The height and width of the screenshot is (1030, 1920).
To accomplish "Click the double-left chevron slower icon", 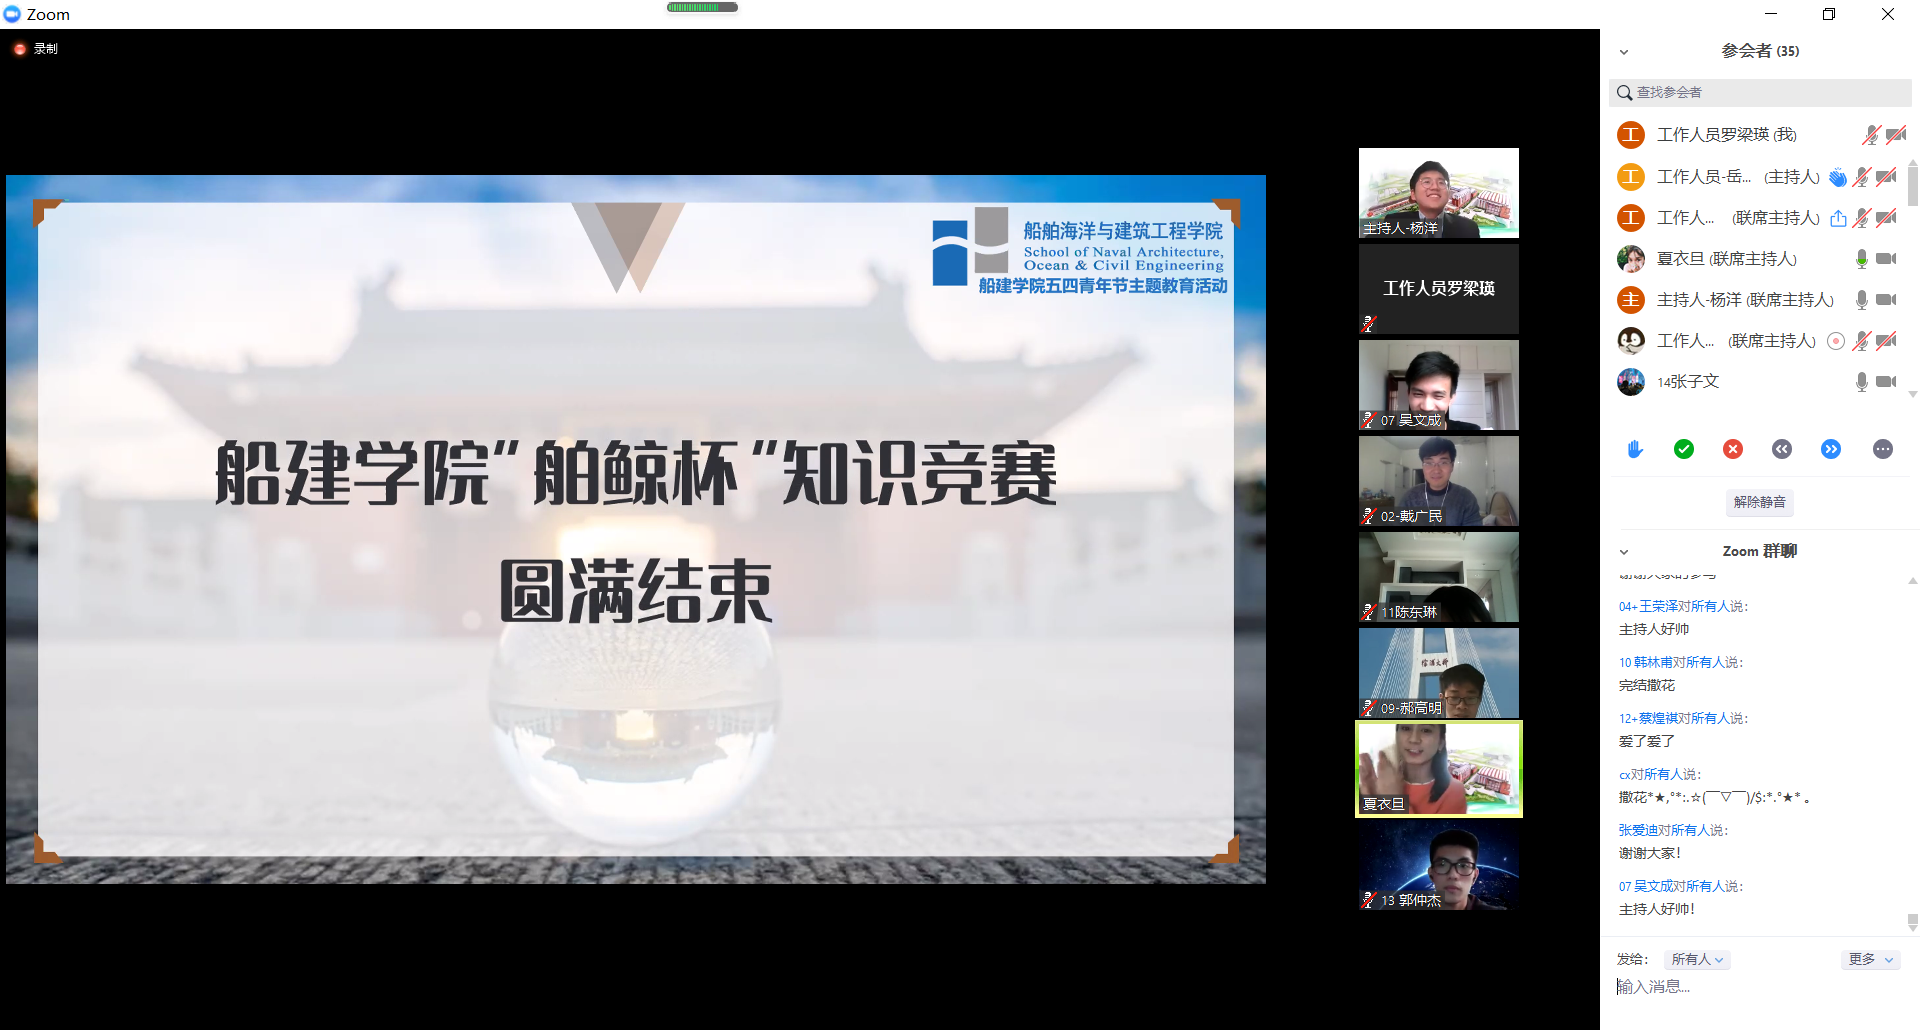I will click(x=1782, y=449).
